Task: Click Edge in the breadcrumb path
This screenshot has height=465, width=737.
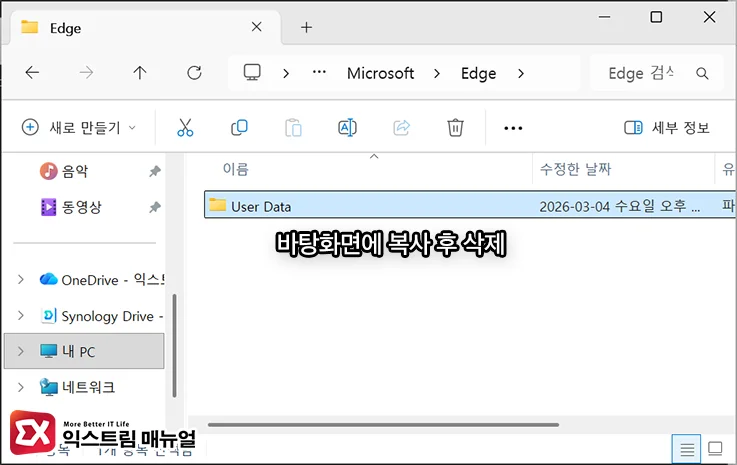Action: click(x=478, y=73)
